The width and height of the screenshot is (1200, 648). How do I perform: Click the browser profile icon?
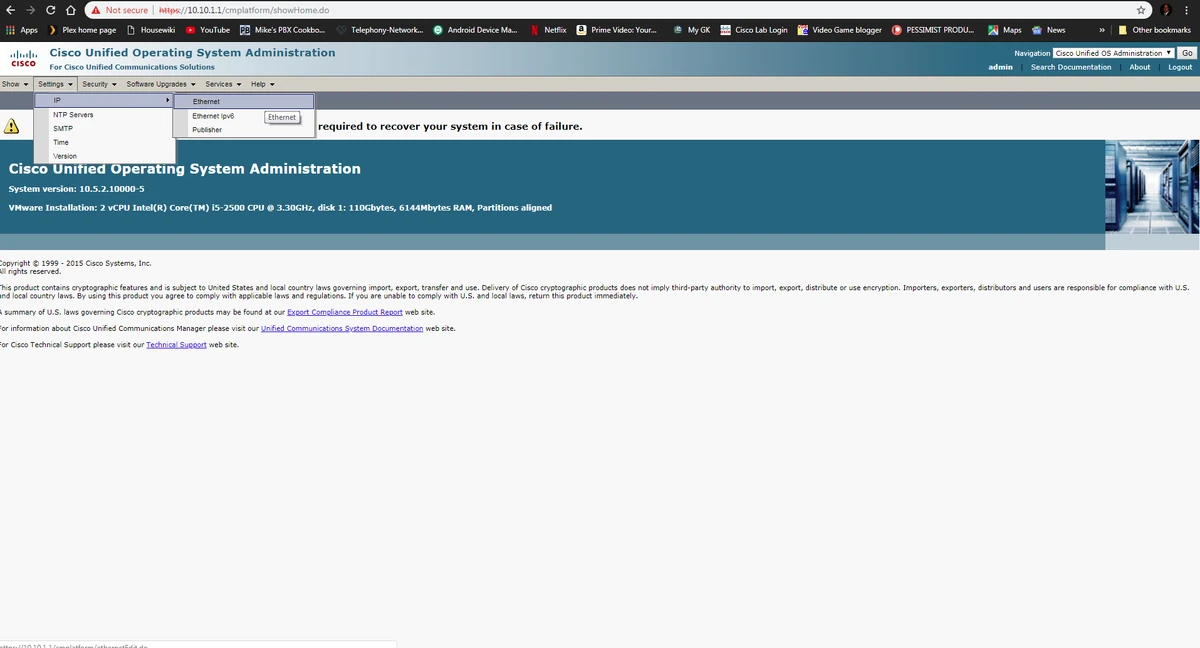point(1168,10)
